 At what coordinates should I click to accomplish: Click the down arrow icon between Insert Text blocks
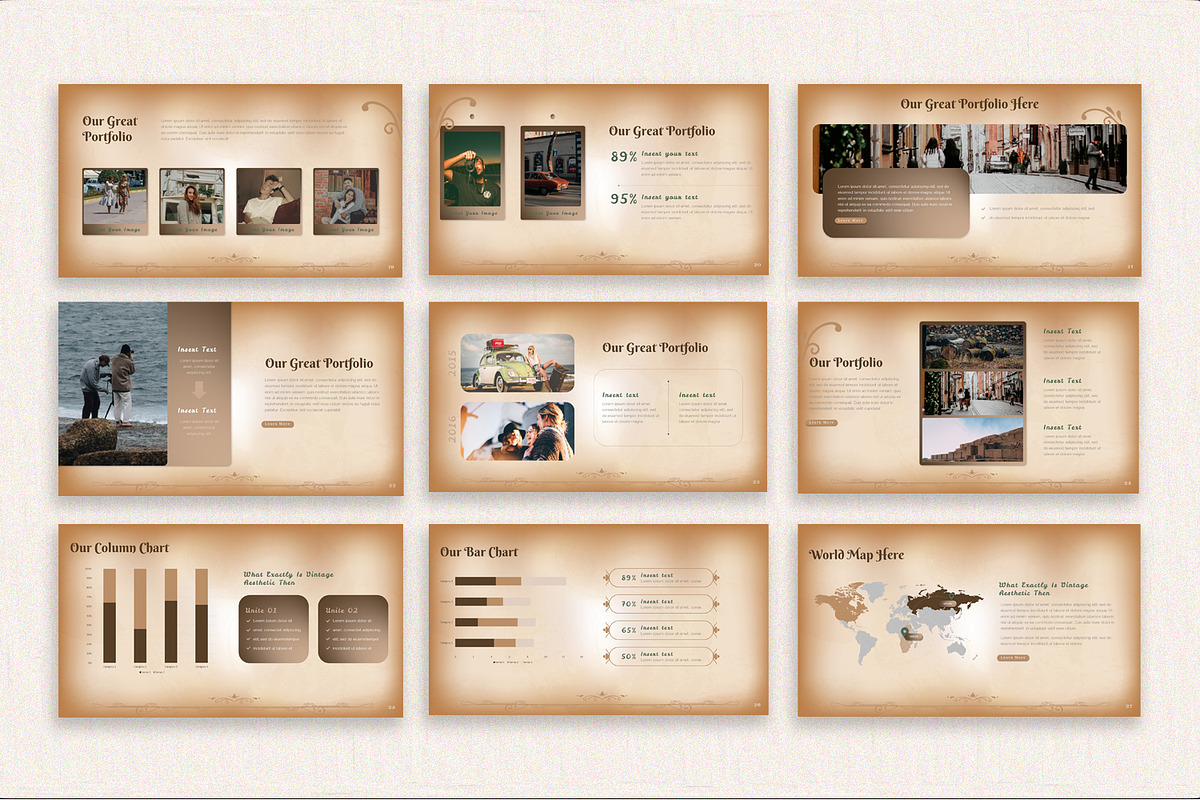click(x=199, y=390)
